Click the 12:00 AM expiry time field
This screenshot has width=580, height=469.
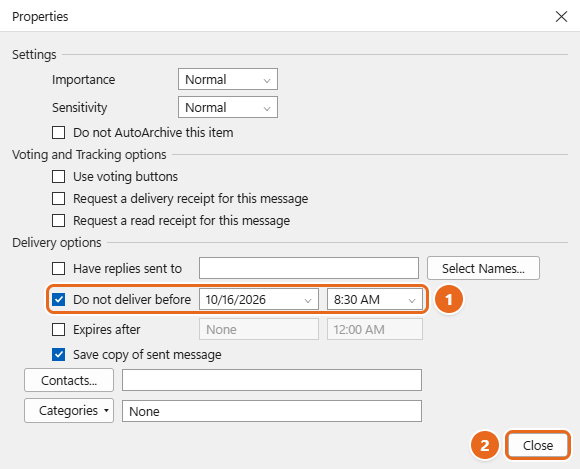(x=375, y=329)
